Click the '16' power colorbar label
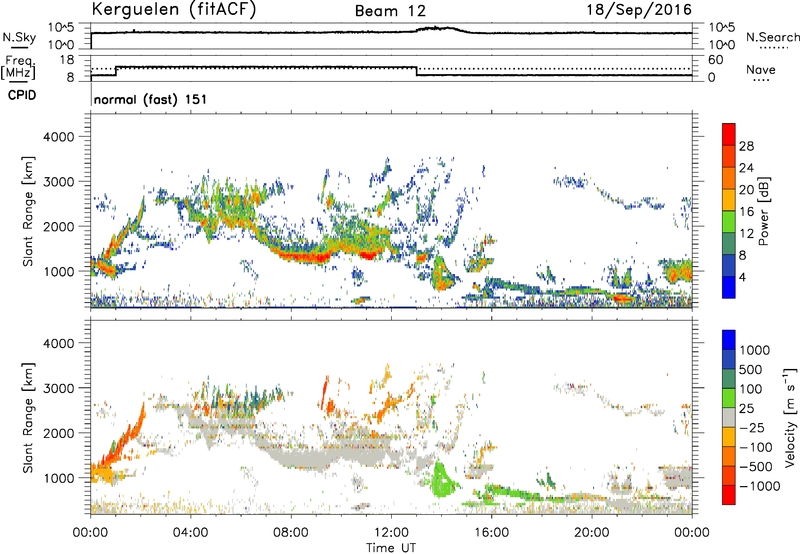800x554 pixels. tap(746, 212)
